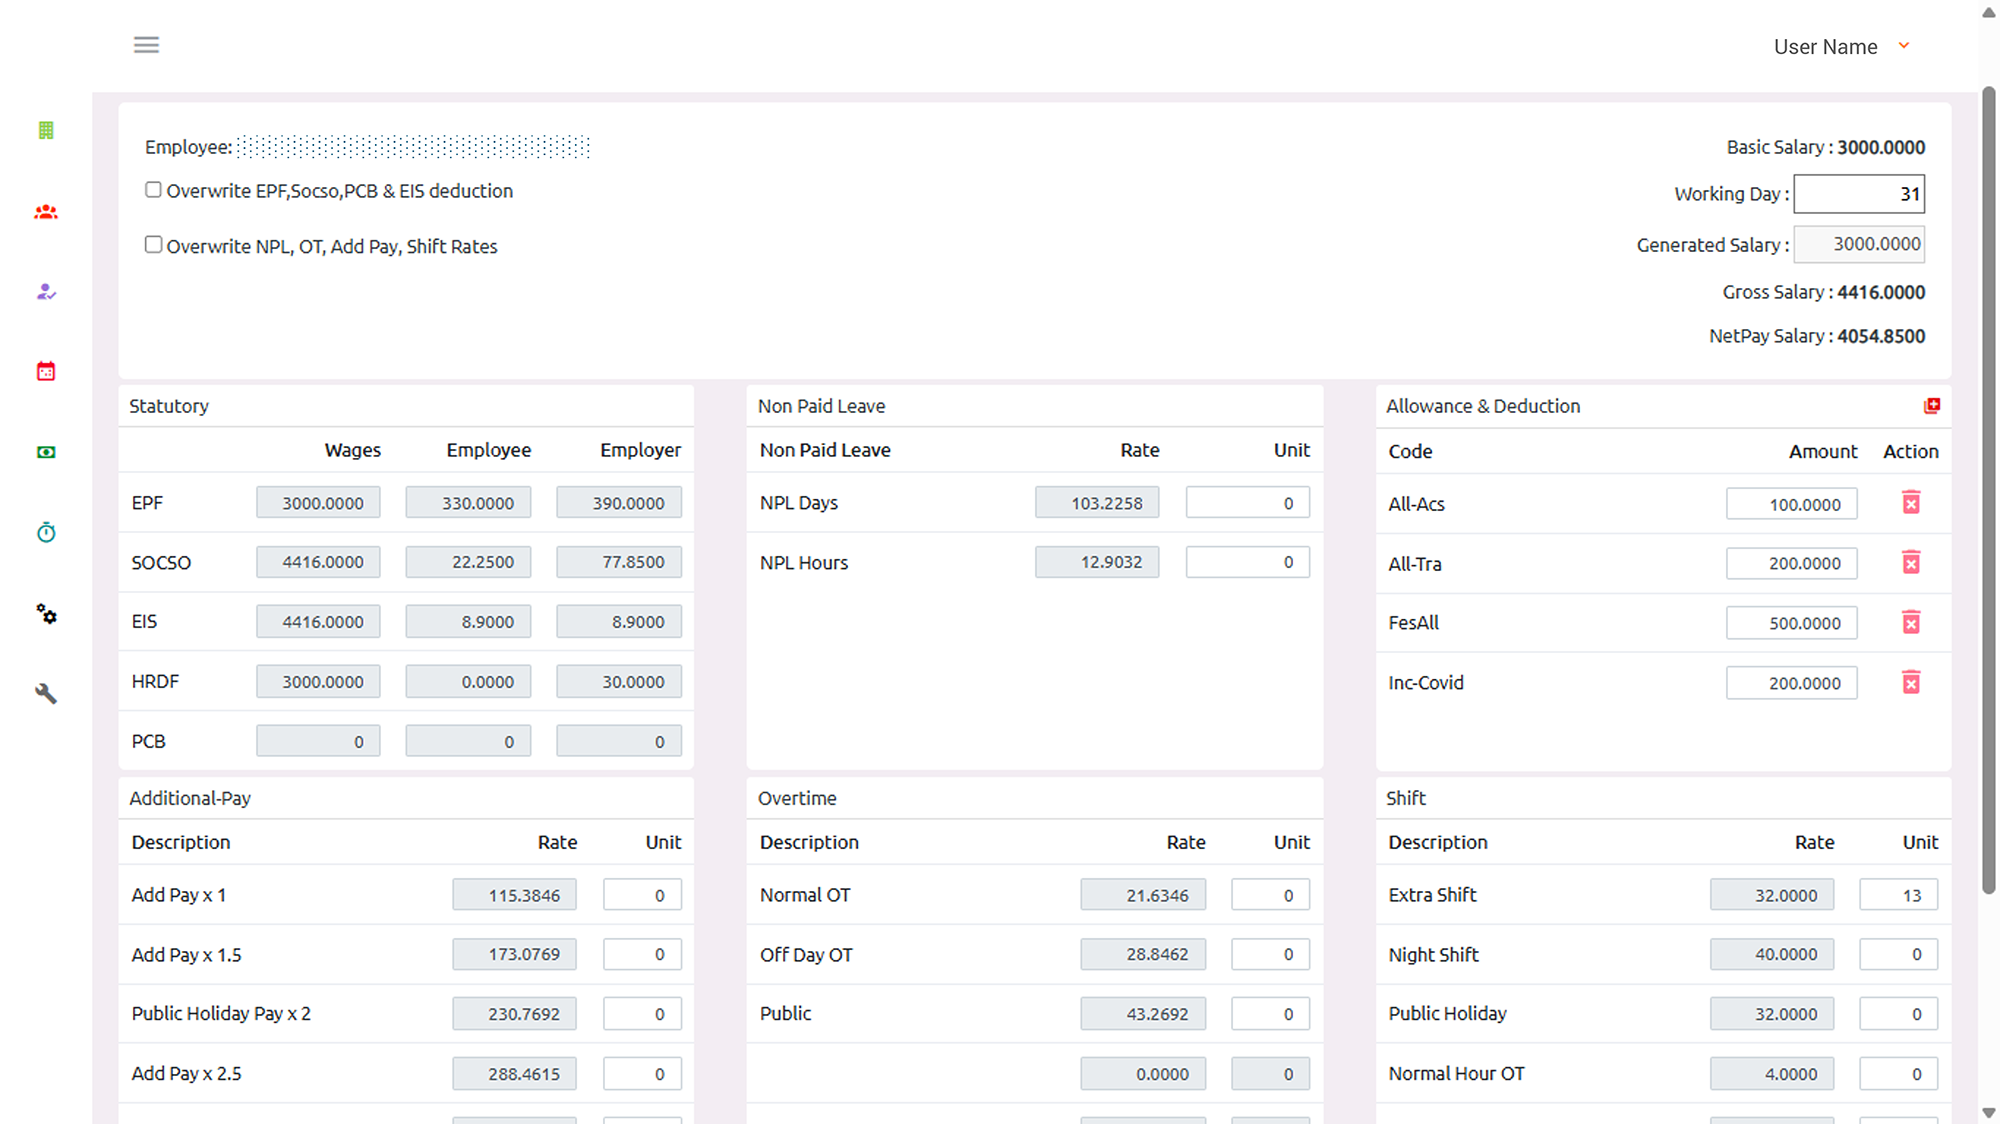Viewport: 2000px width, 1124px height.
Task: Open the red calendar sidebar icon
Action: click(x=46, y=371)
